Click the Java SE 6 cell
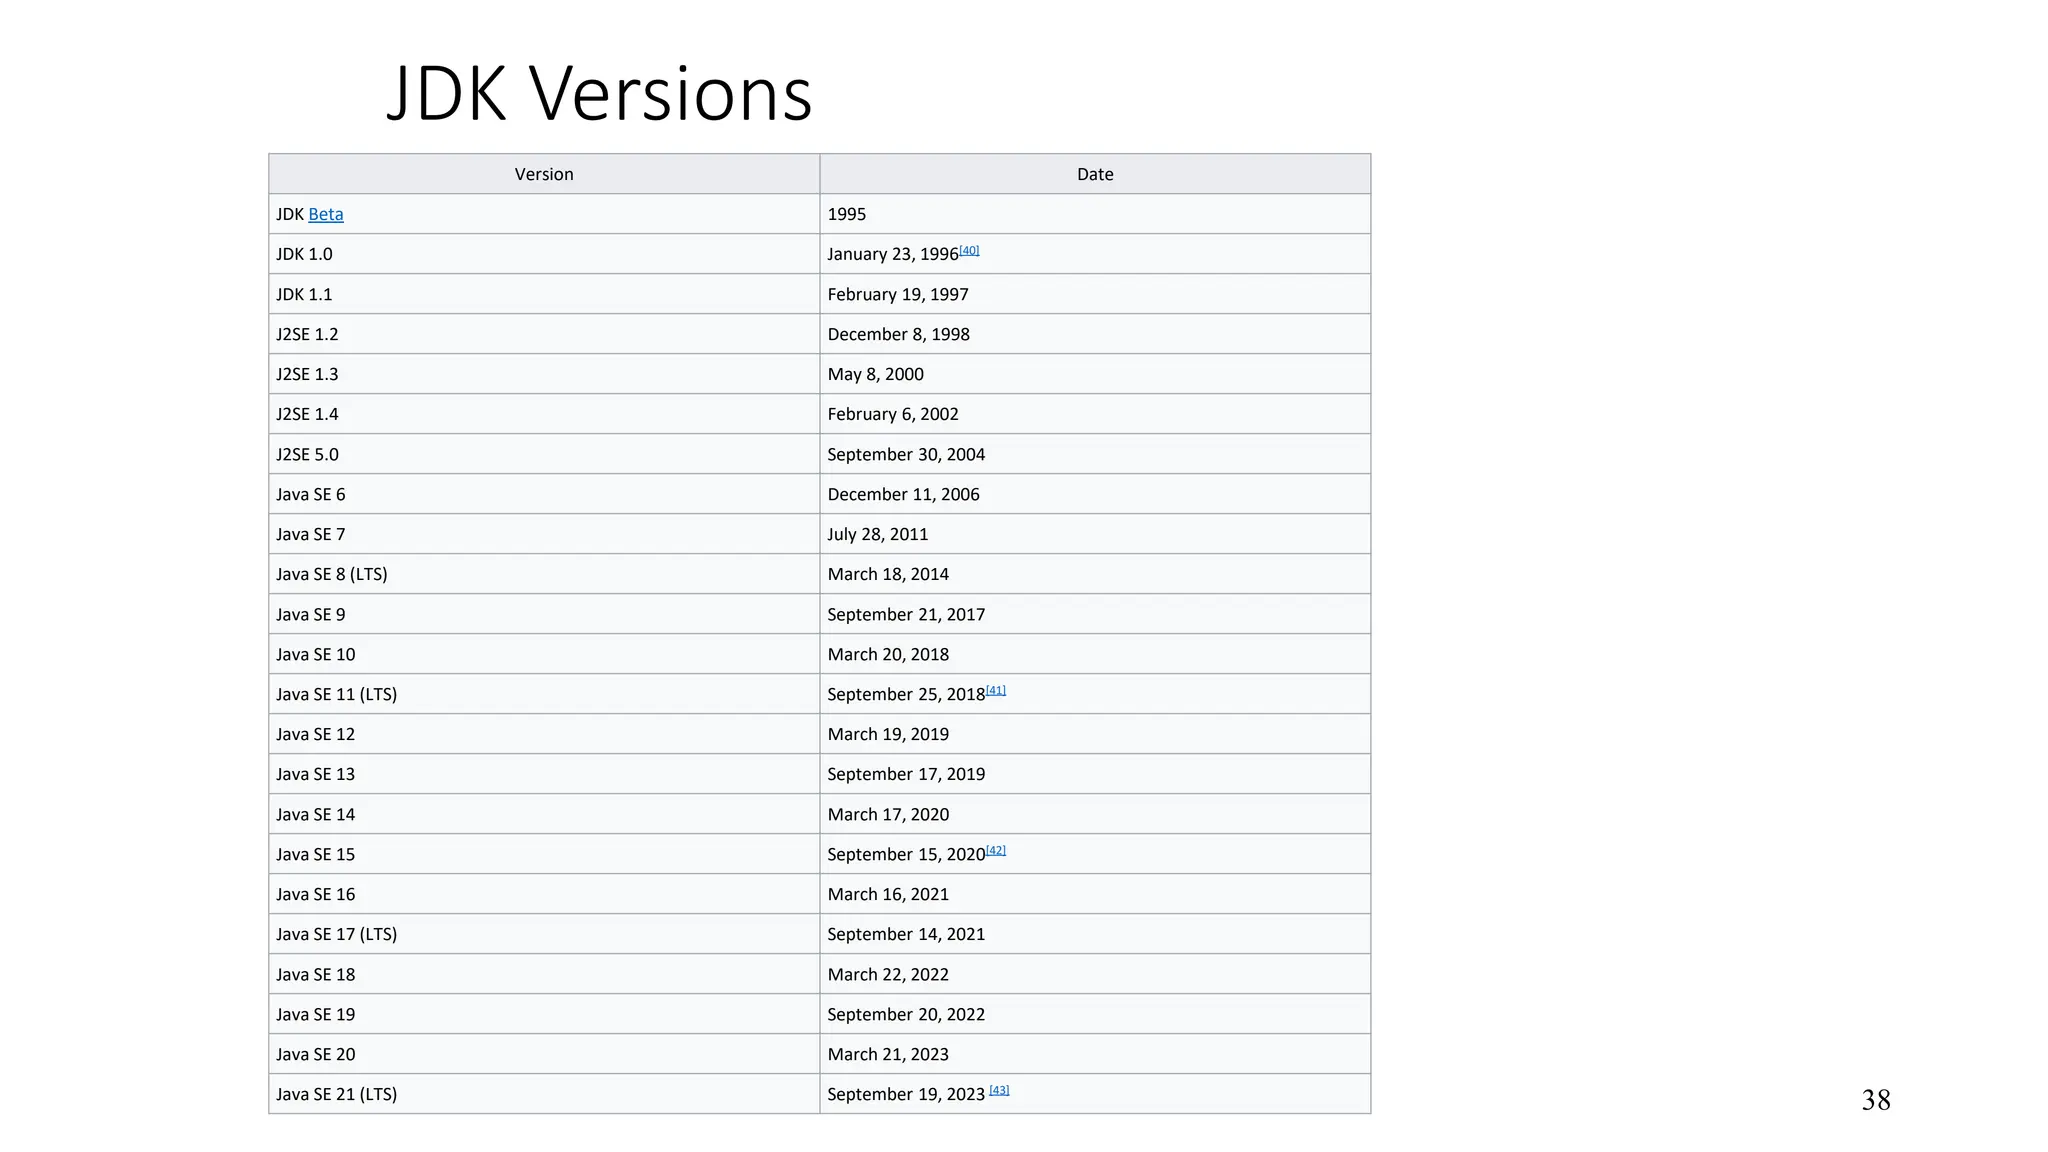Viewport: 2048px width, 1152px height. 544,494
